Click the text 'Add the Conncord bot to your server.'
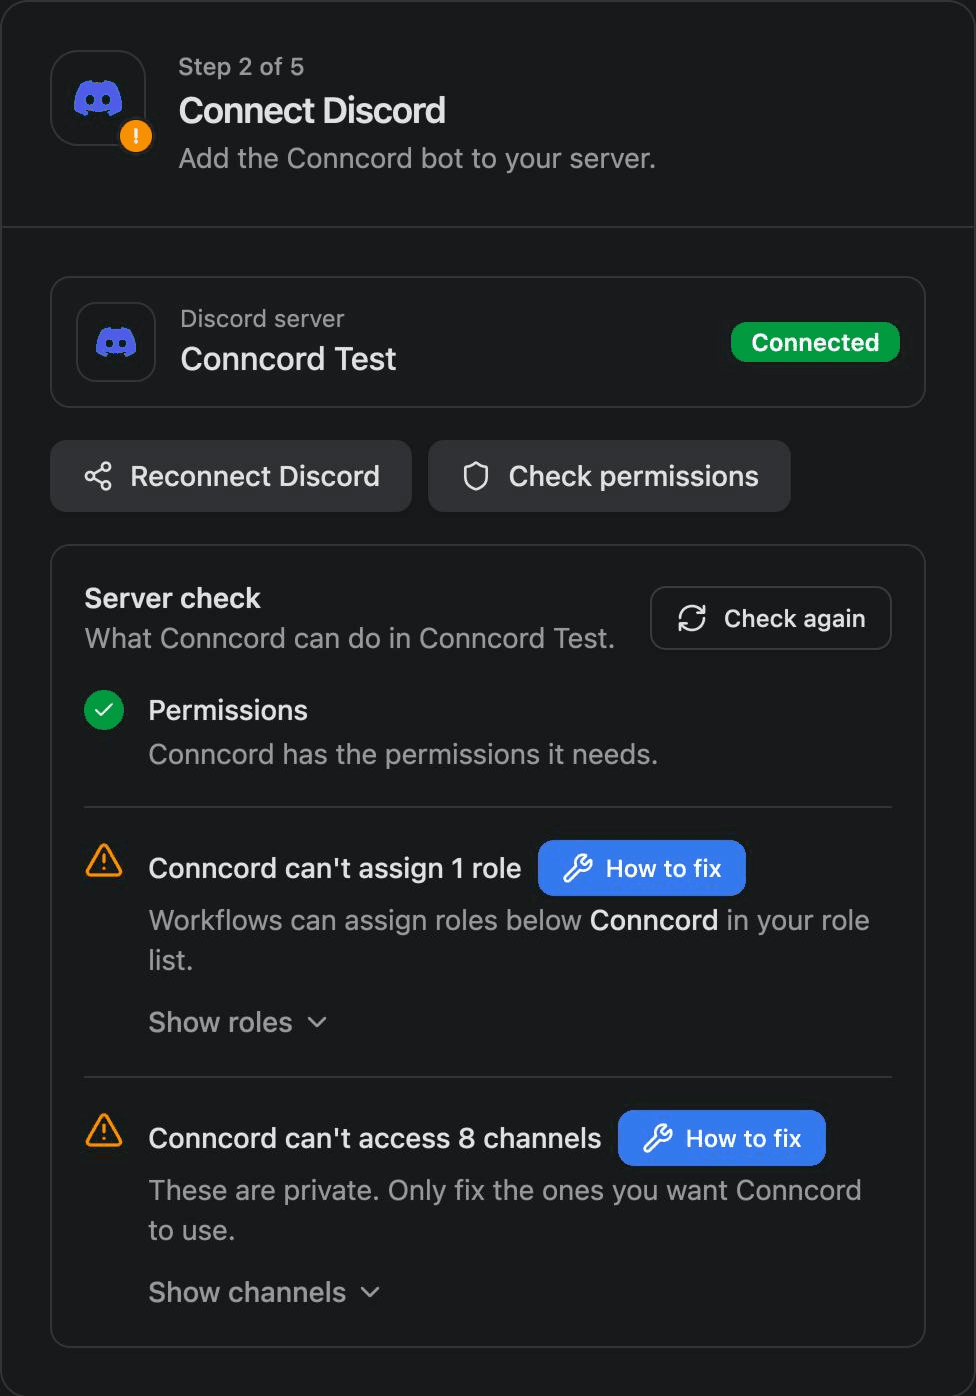Image resolution: width=976 pixels, height=1396 pixels. [x=417, y=159]
